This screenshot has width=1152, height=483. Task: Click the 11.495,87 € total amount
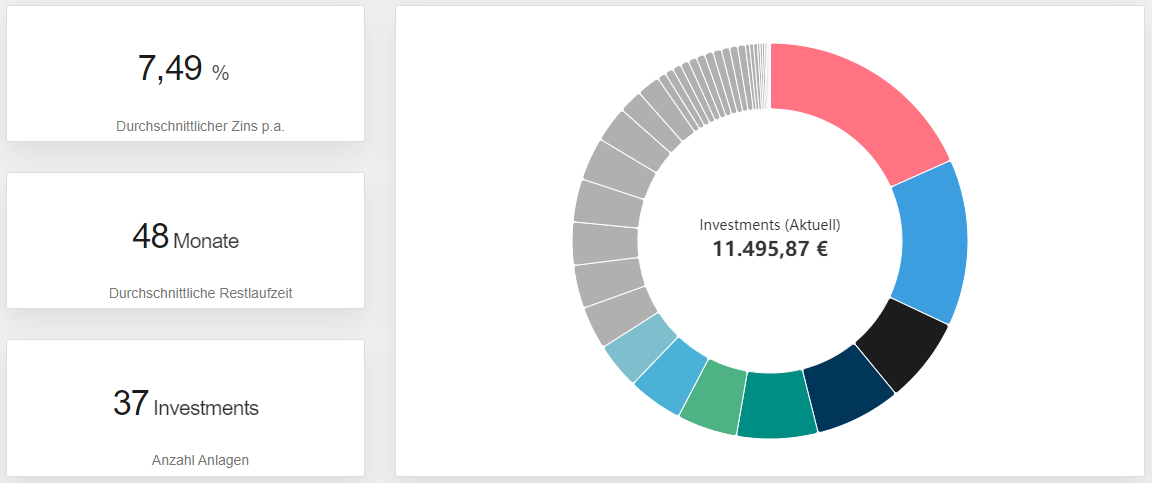coord(770,250)
